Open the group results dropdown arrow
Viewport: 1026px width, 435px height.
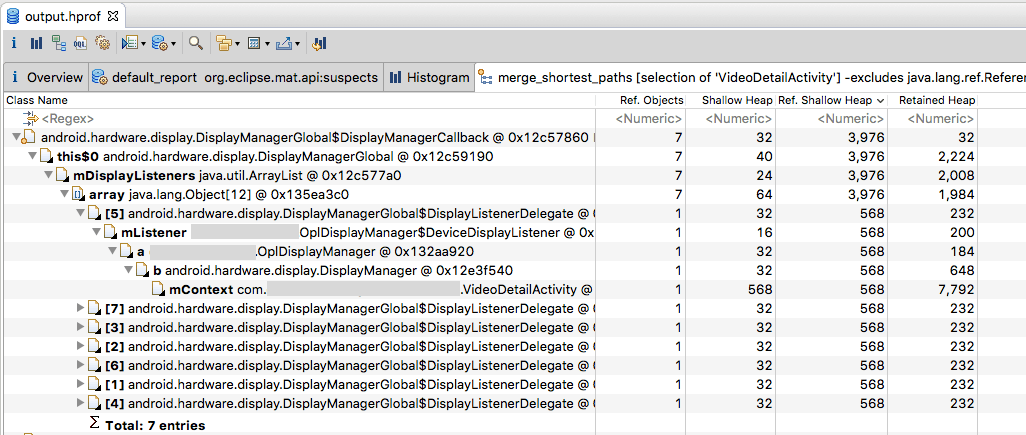[236, 44]
